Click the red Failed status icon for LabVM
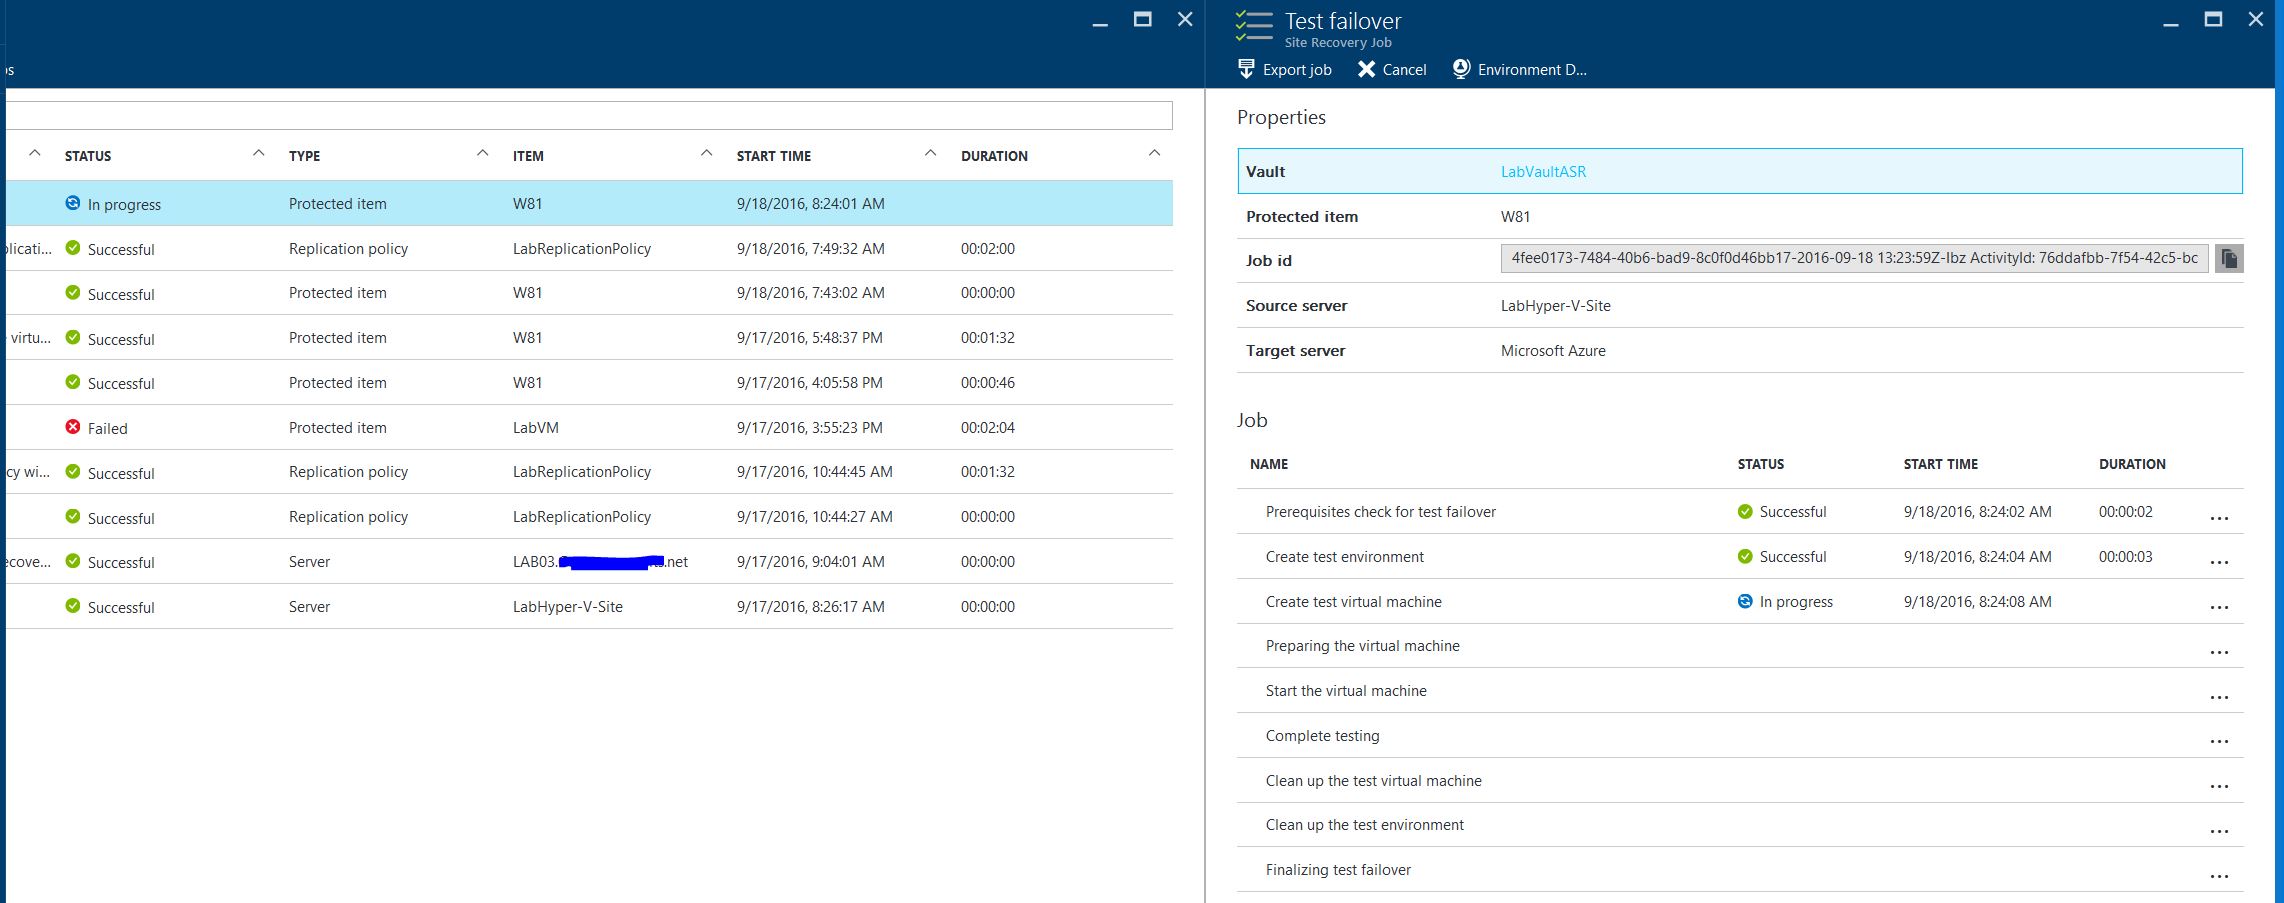2284x903 pixels. (x=73, y=427)
